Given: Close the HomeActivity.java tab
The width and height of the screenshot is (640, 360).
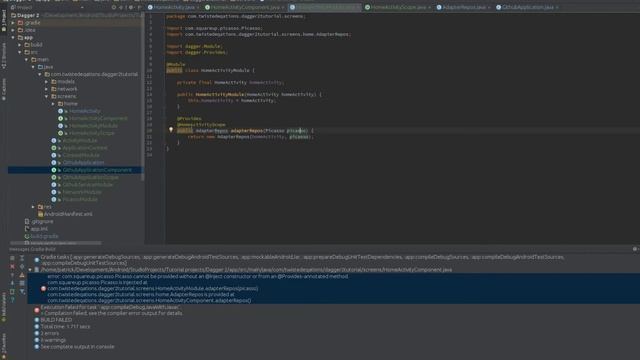Looking at the screenshot, I should pos(198,7).
